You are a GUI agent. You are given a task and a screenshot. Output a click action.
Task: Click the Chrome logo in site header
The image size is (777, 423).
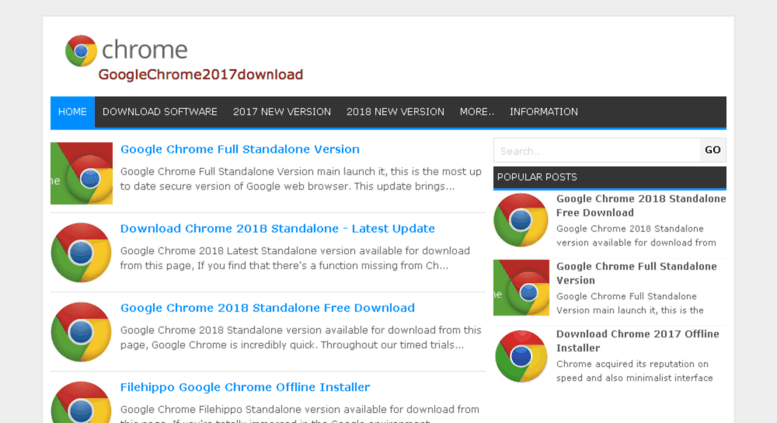(x=81, y=51)
